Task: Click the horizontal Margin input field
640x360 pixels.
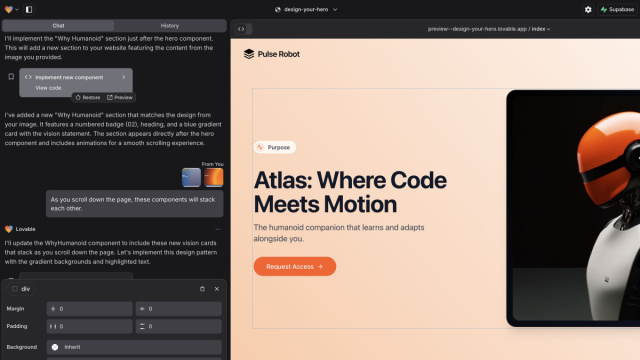Action: (89, 309)
